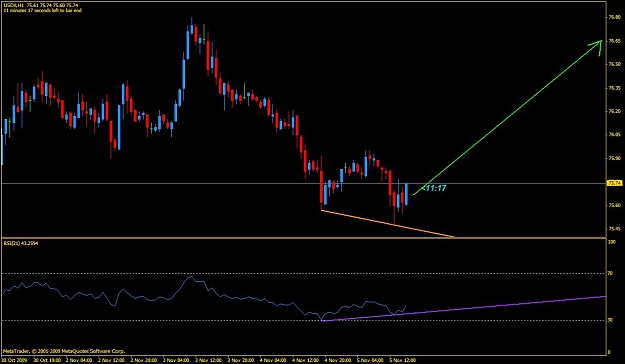625x364 pixels.
Task: Click the 76.20 price scale label
Action: click(x=614, y=111)
